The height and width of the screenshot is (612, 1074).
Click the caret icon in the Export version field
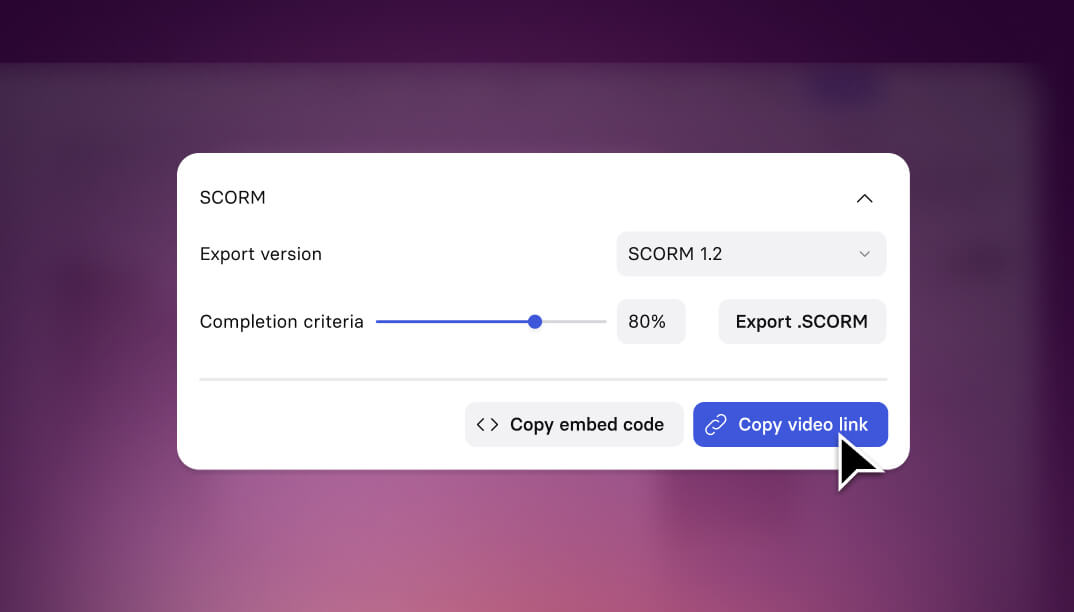864,254
